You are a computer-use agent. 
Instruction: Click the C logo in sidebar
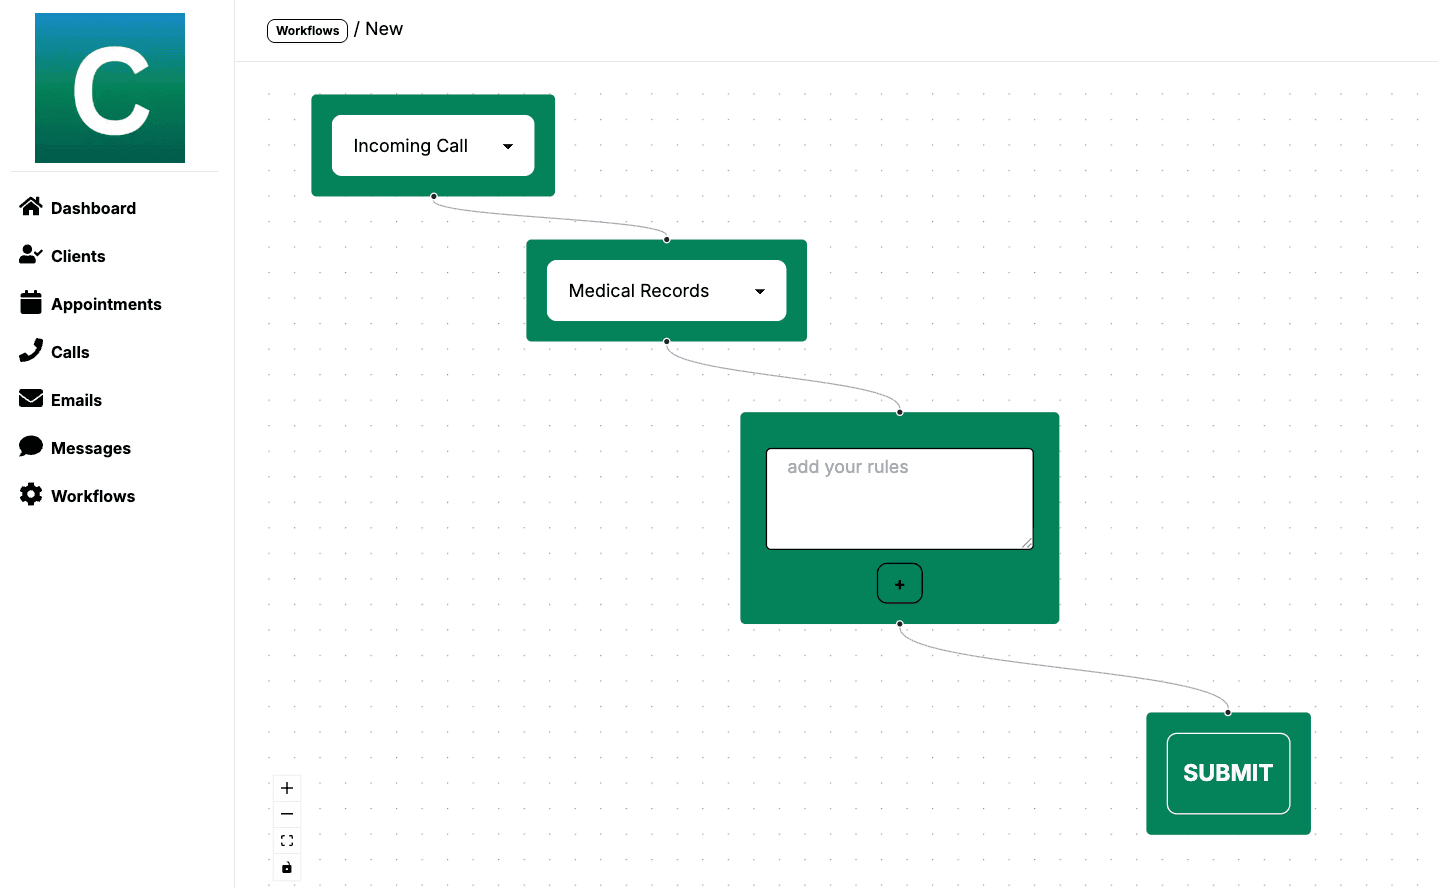[110, 88]
